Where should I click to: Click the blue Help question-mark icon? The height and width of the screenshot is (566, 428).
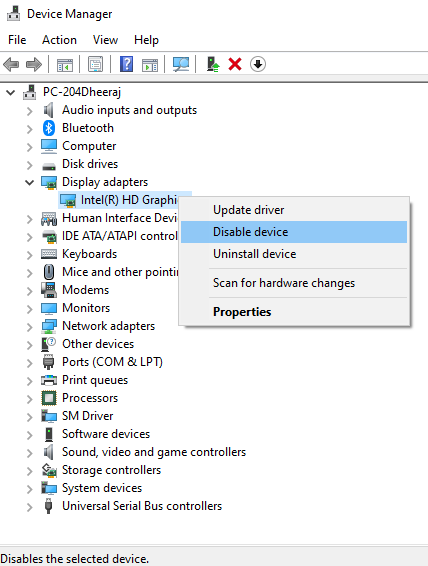126,65
